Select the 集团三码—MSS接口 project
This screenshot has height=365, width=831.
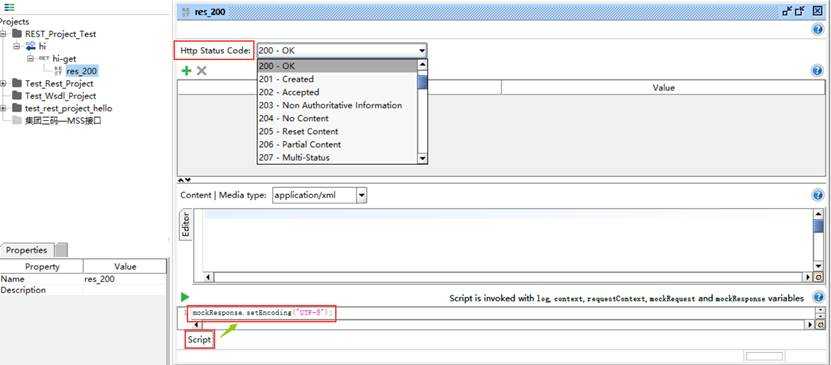click(63, 121)
